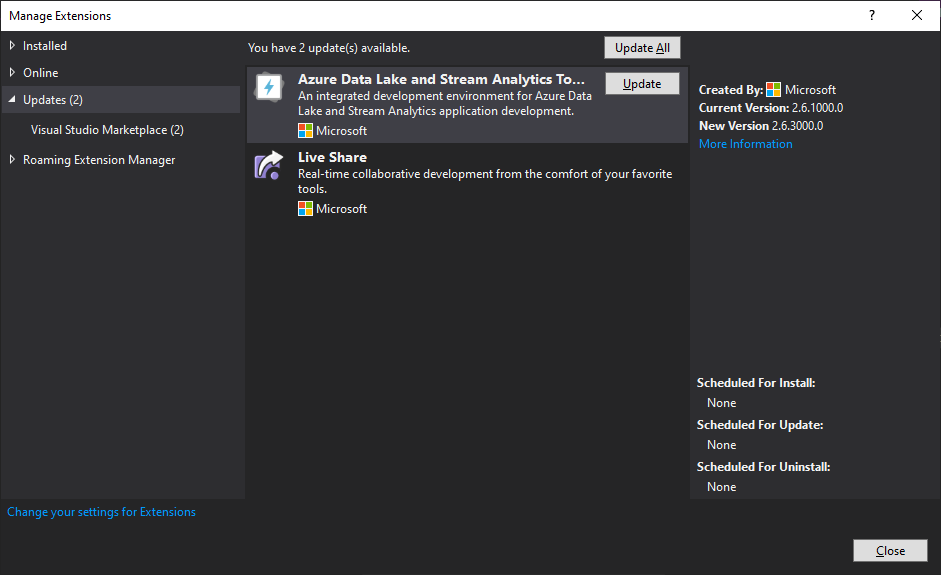The height and width of the screenshot is (575, 941).
Task: Click New Version 2.6.3000.0 text
Action: pos(760,126)
